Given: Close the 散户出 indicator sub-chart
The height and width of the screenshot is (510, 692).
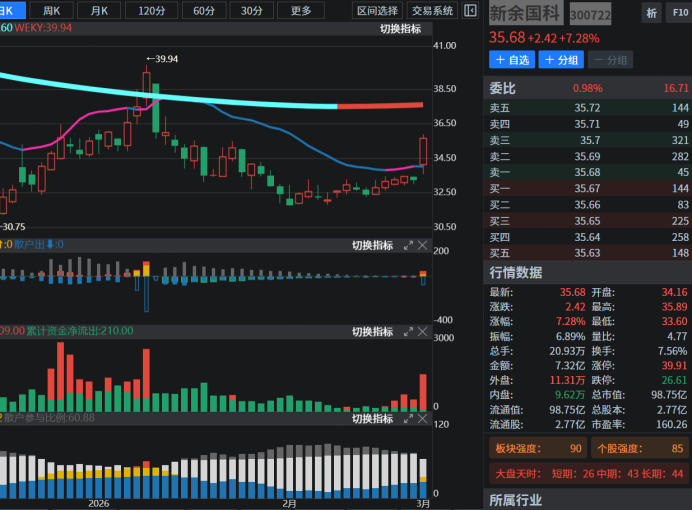Looking at the screenshot, I should click(422, 245).
